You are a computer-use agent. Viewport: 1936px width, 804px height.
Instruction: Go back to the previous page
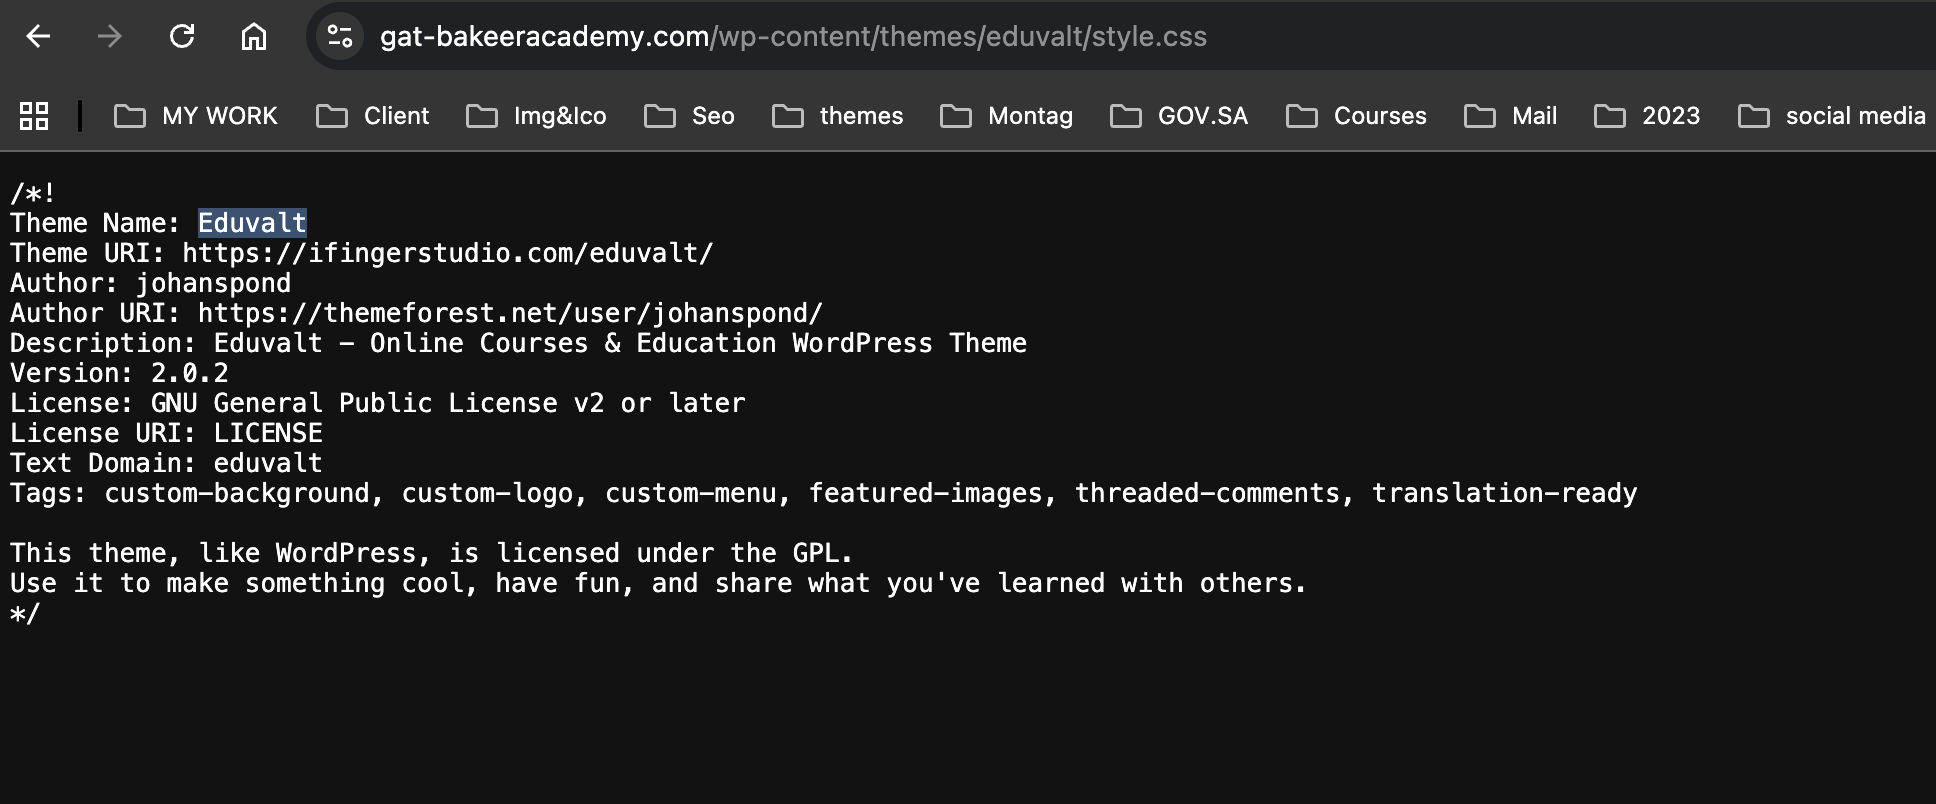tap(38, 37)
